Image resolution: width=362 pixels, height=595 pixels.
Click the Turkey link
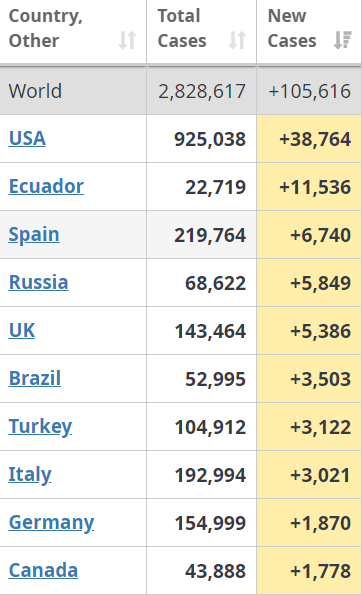coord(41,427)
